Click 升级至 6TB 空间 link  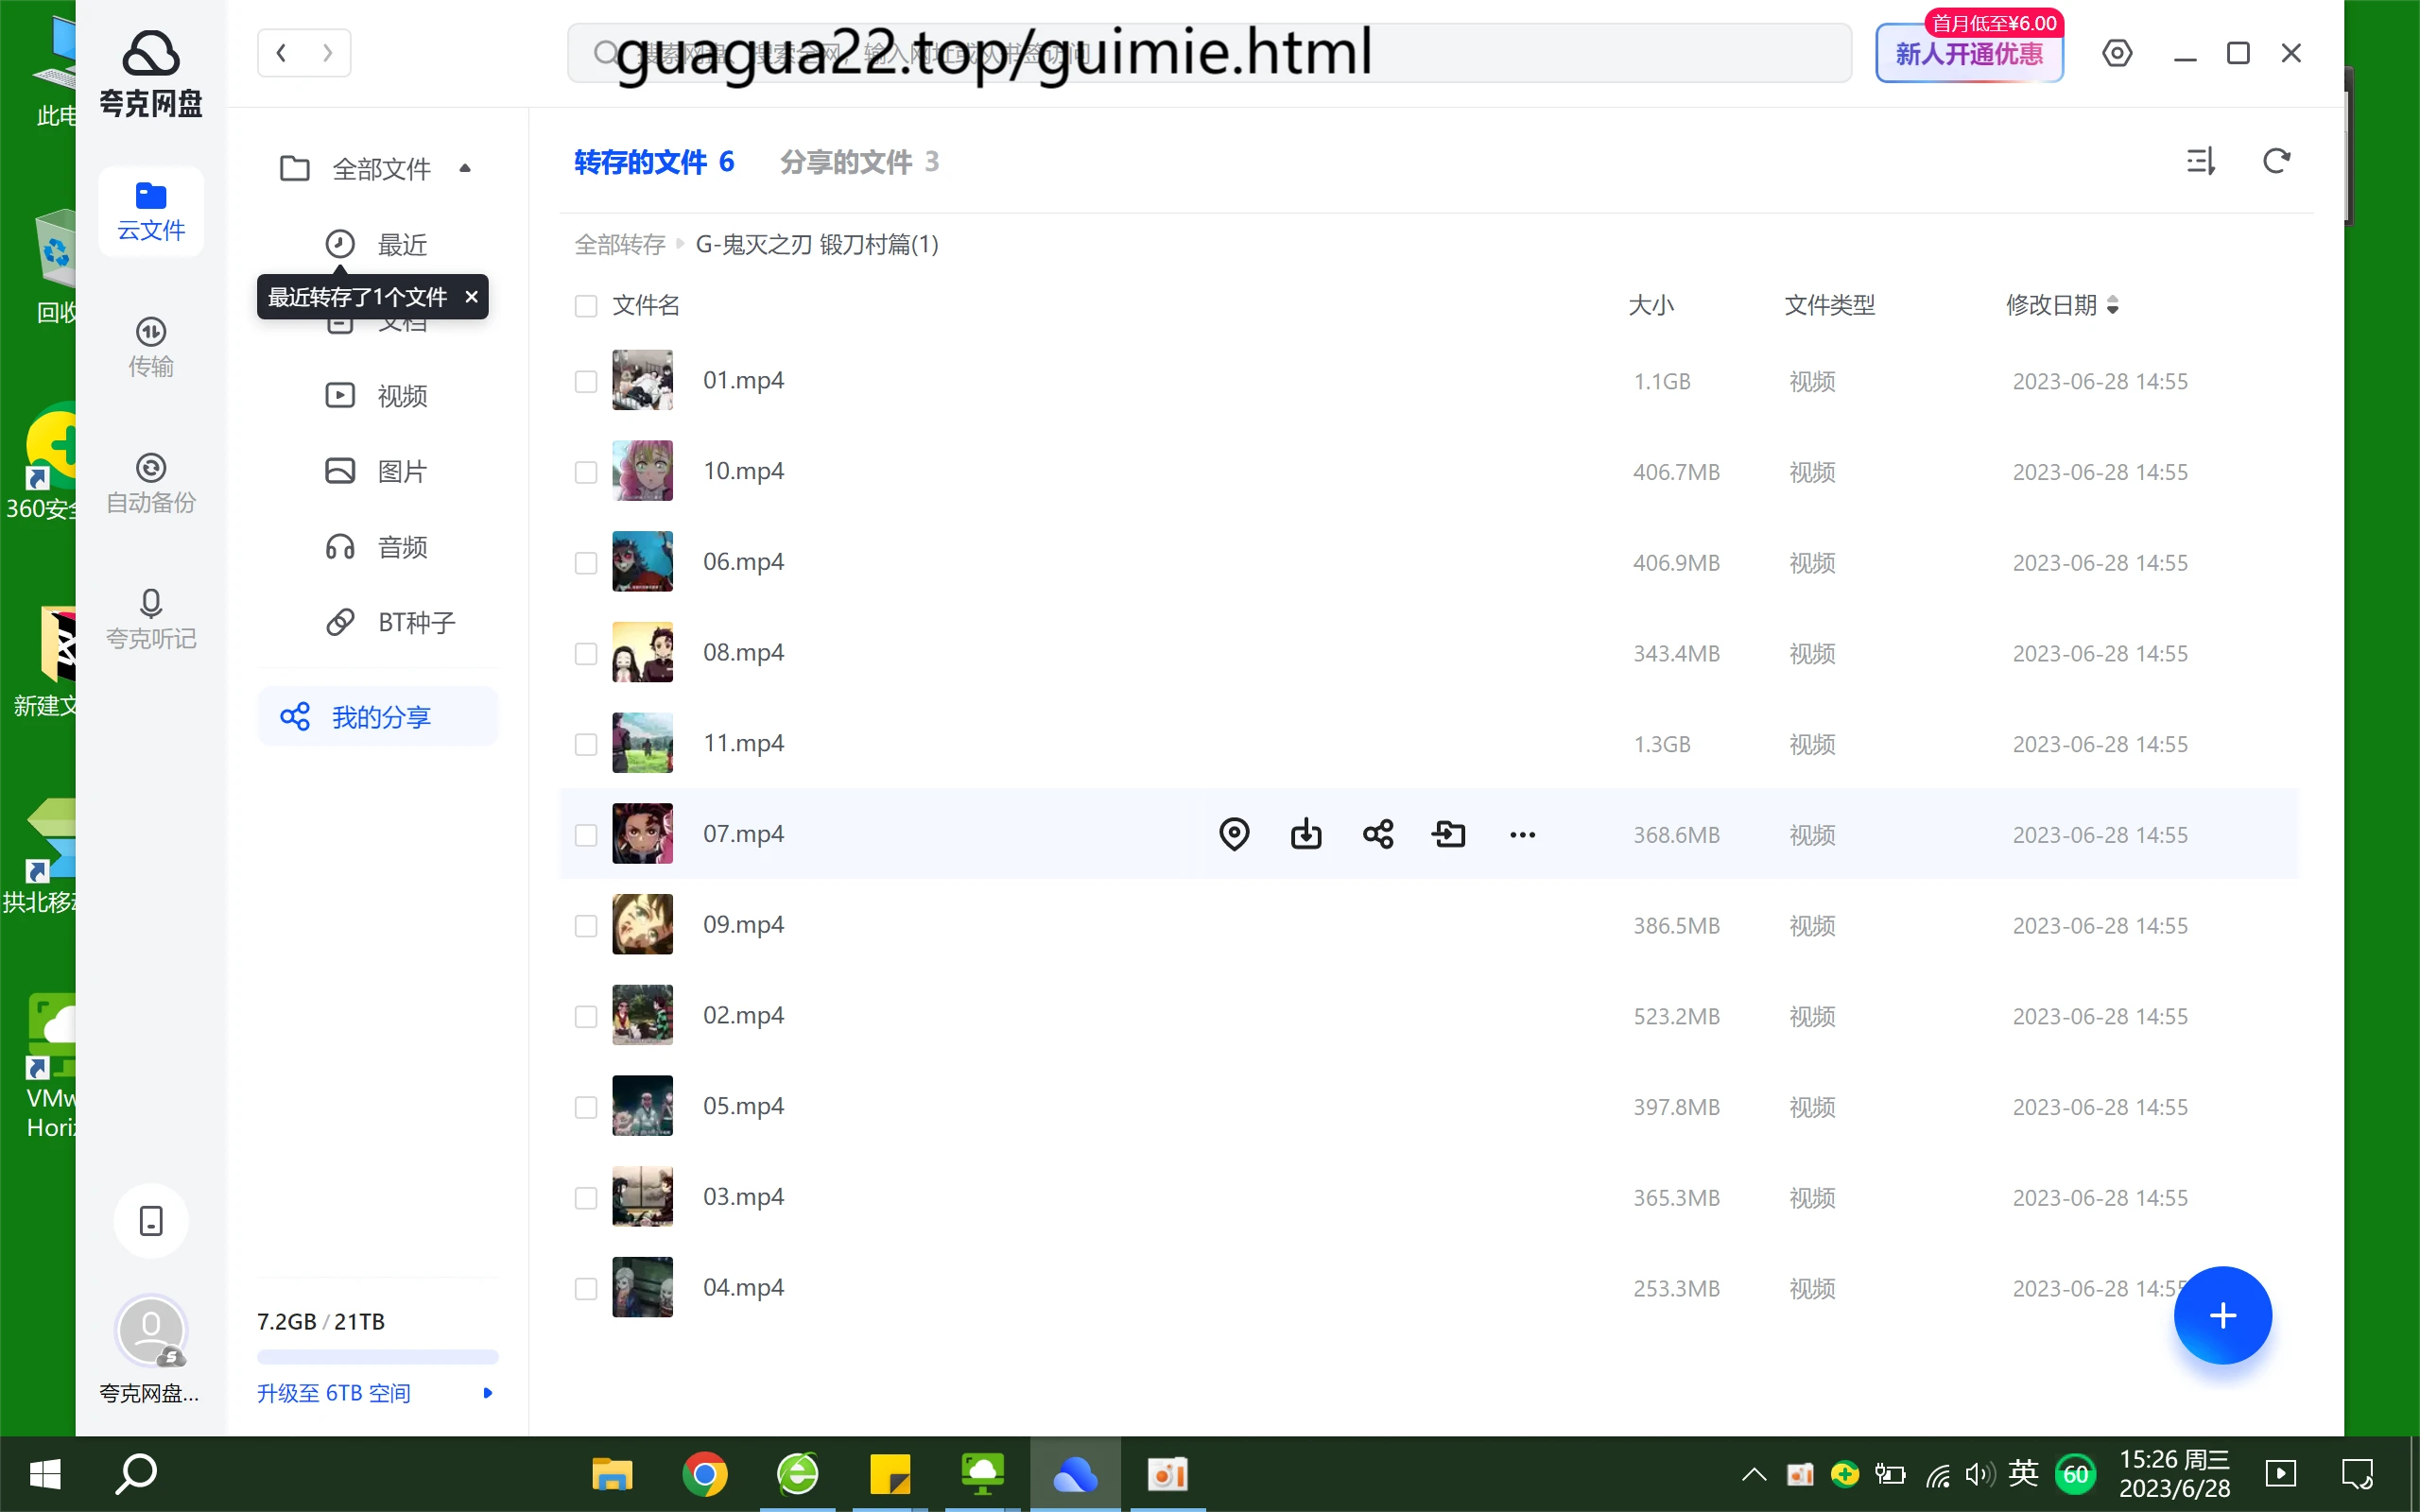click(334, 1393)
